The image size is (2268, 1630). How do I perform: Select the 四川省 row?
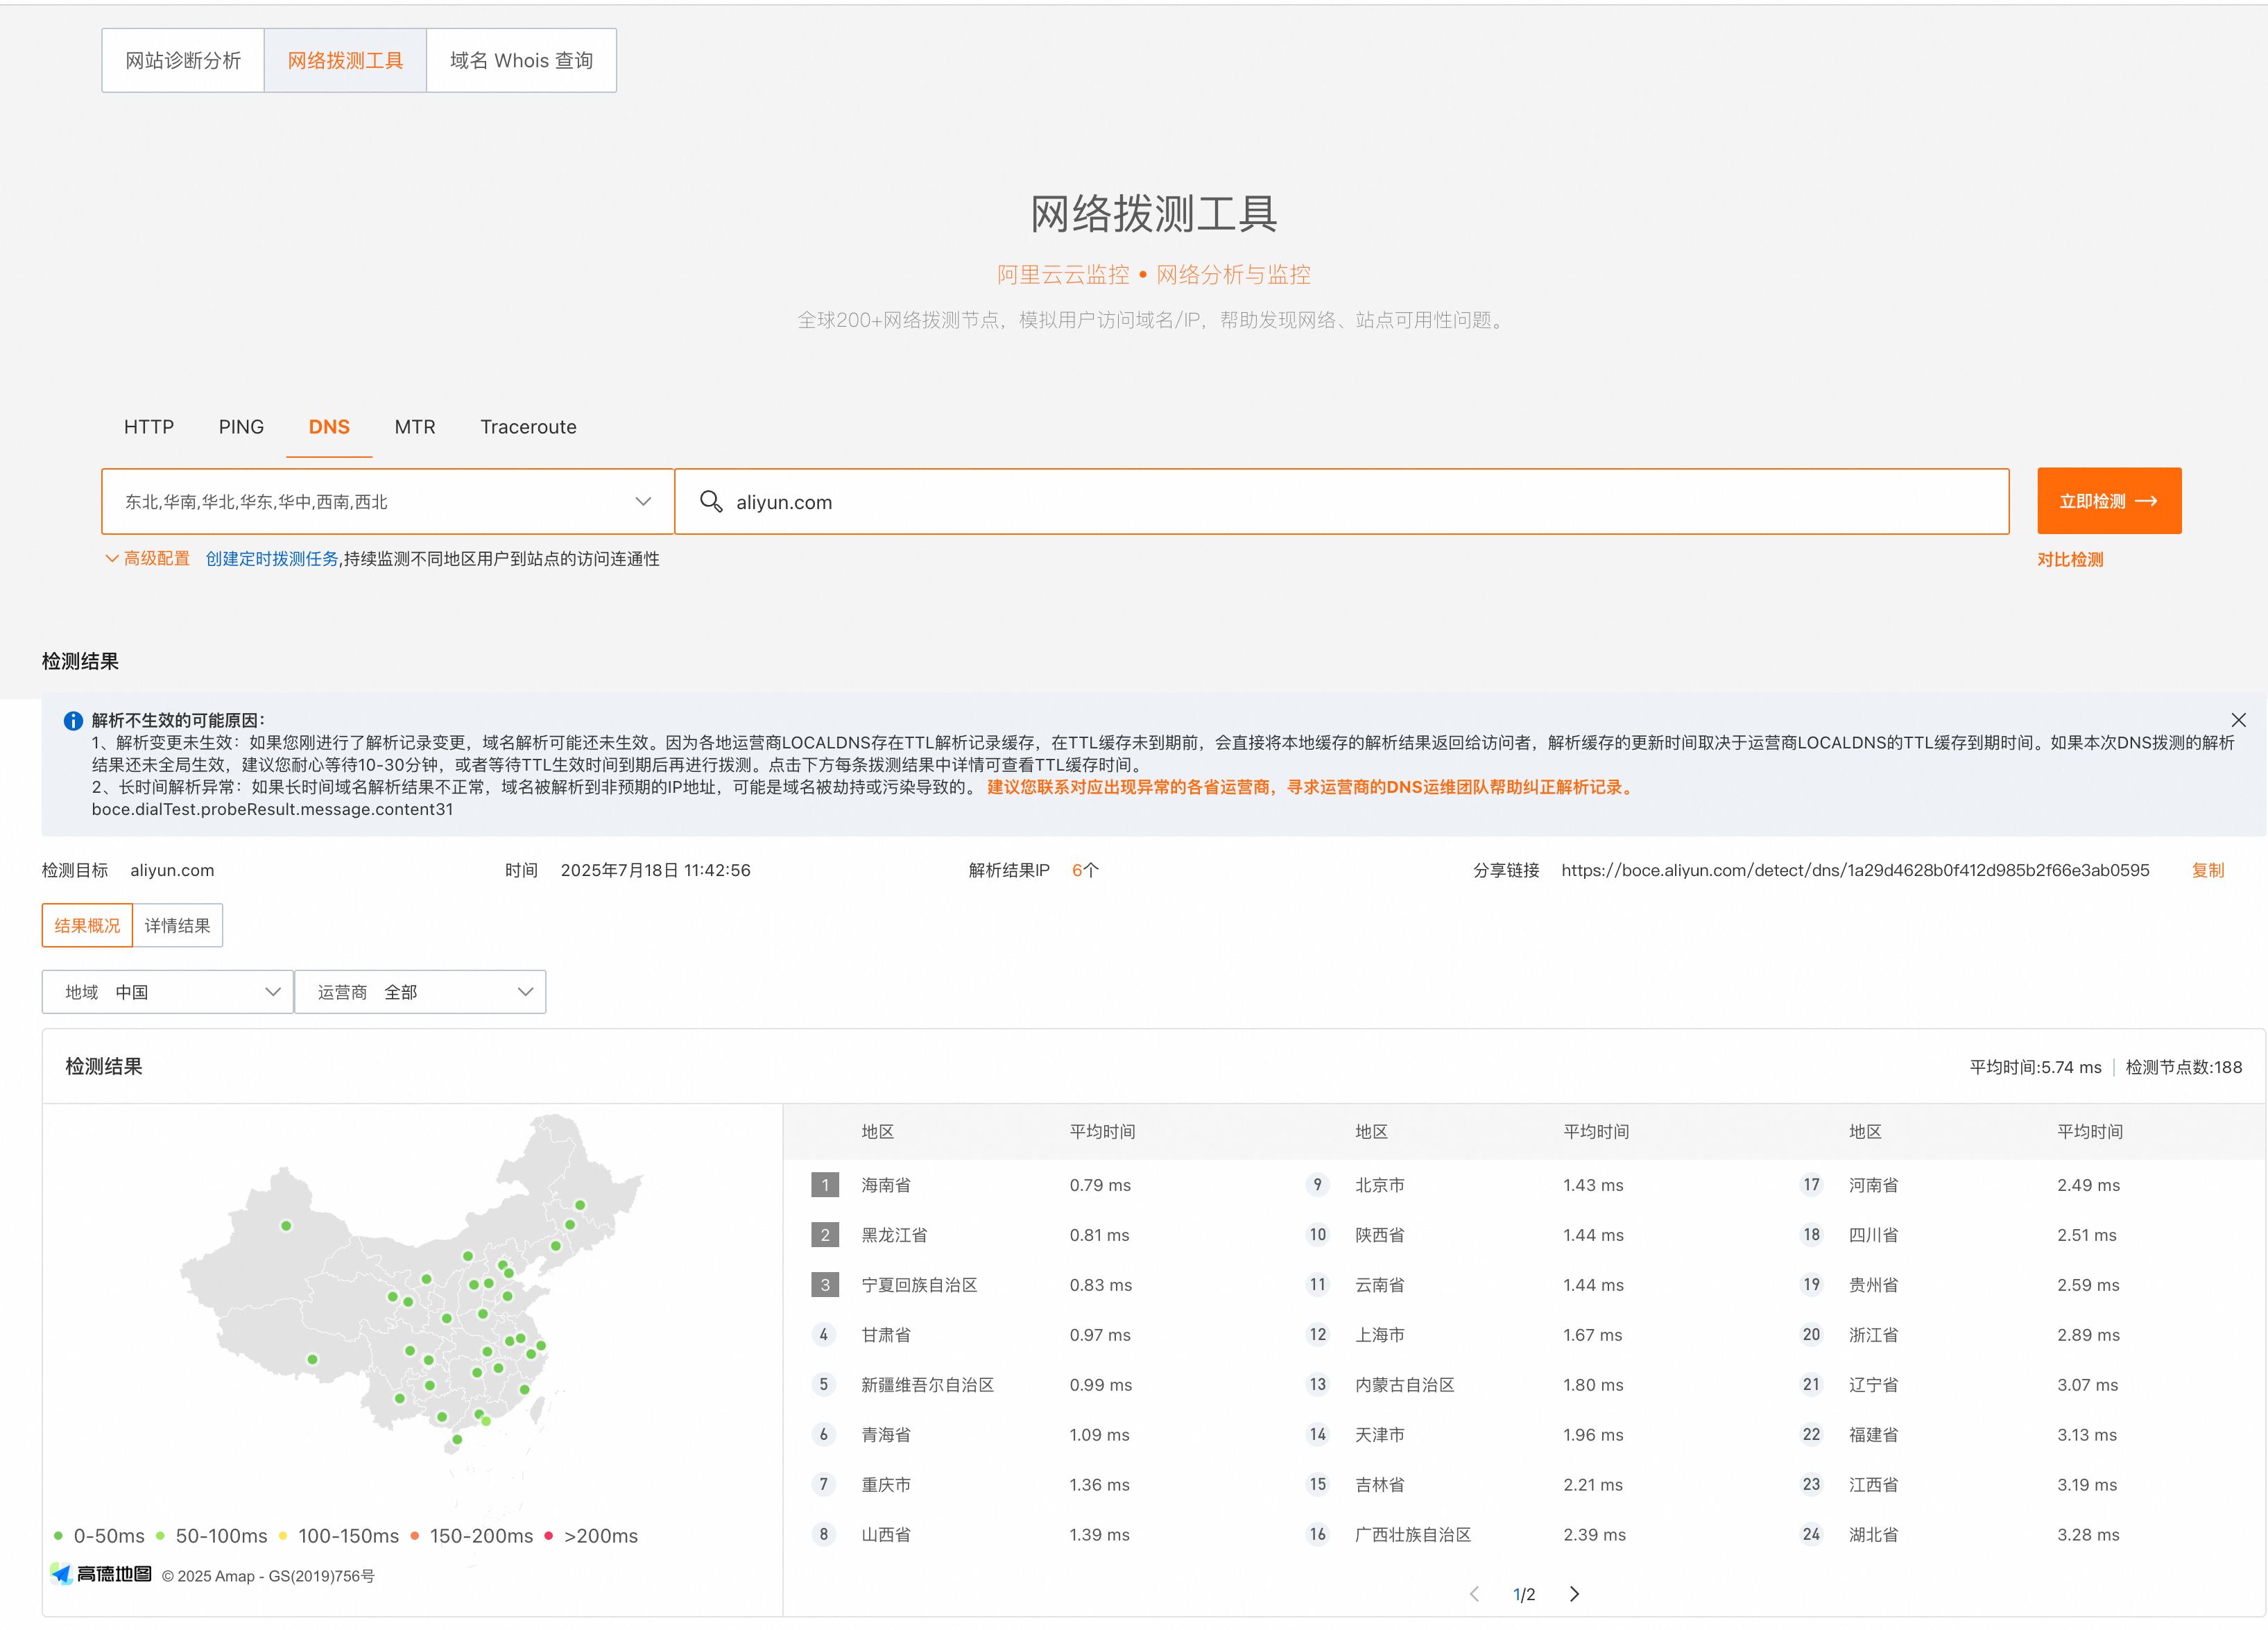tap(2018, 1235)
